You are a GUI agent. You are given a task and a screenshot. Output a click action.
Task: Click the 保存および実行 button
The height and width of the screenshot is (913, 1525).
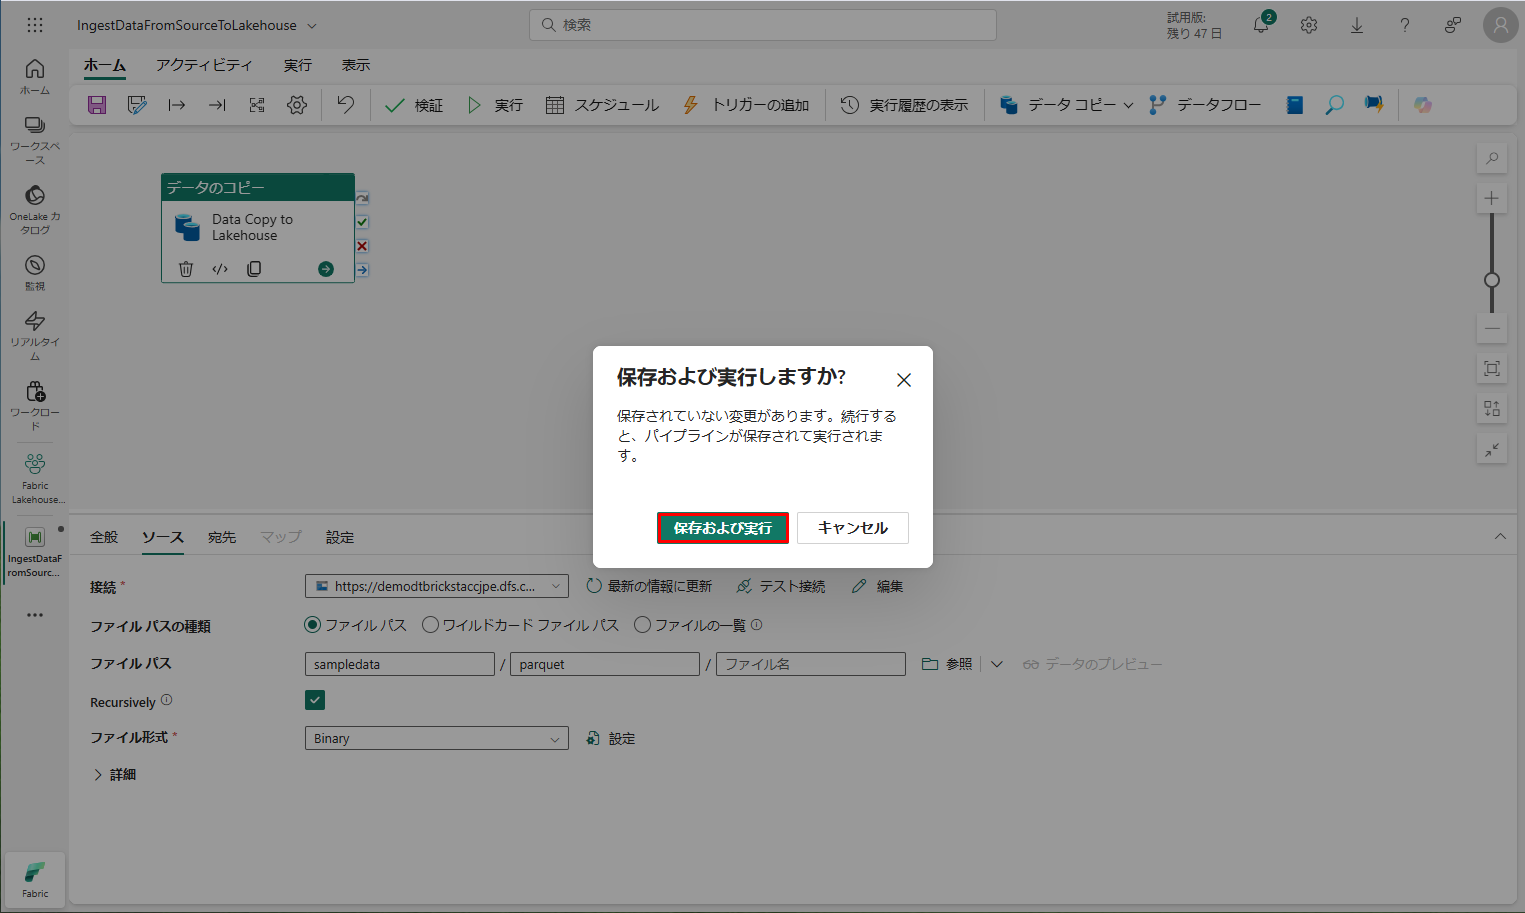pyautogui.click(x=722, y=528)
